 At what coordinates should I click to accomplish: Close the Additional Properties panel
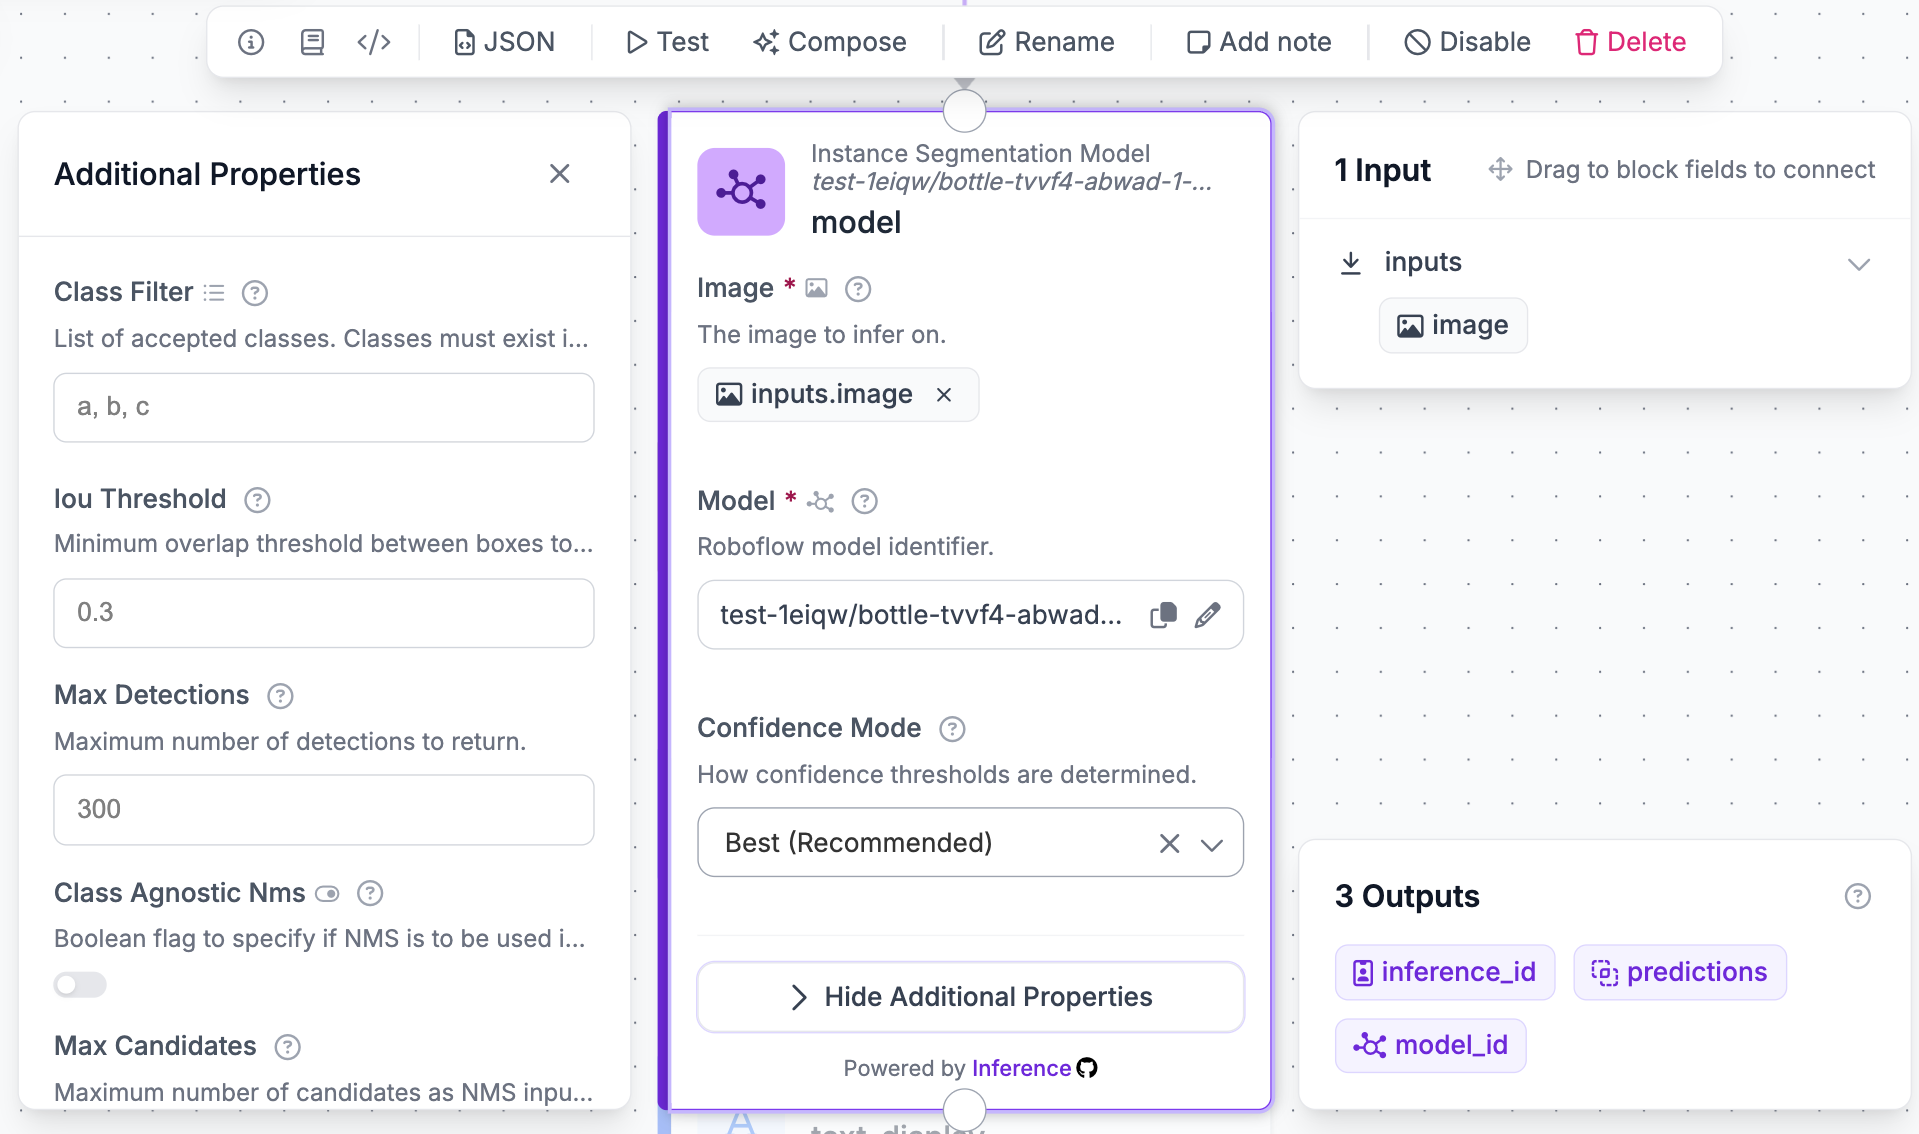point(560,174)
